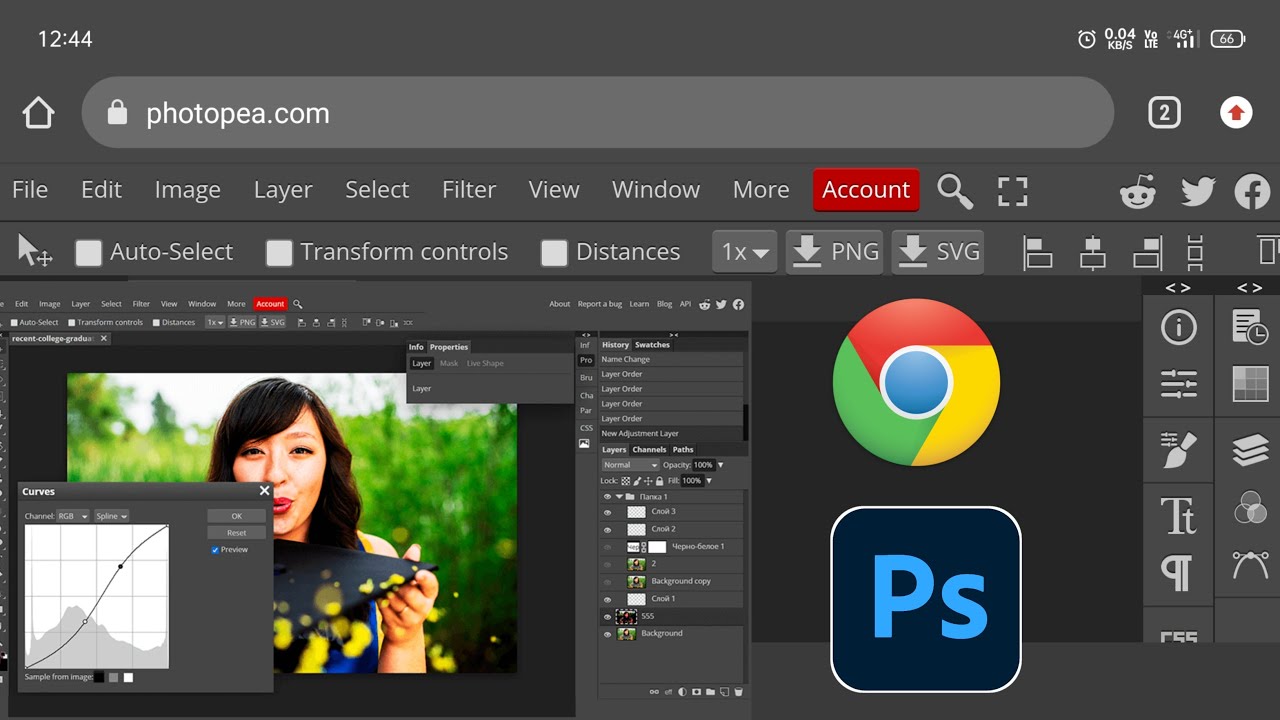Switch to Channels tab in embedded screenshot
The width and height of the screenshot is (1280, 720).
pos(649,450)
